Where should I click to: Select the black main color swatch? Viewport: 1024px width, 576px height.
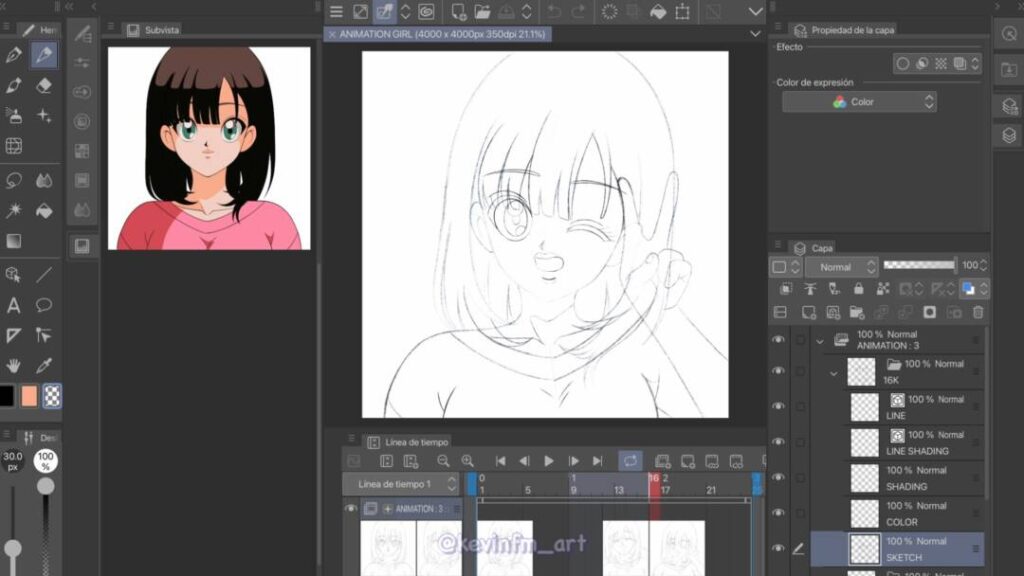point(6,396)
